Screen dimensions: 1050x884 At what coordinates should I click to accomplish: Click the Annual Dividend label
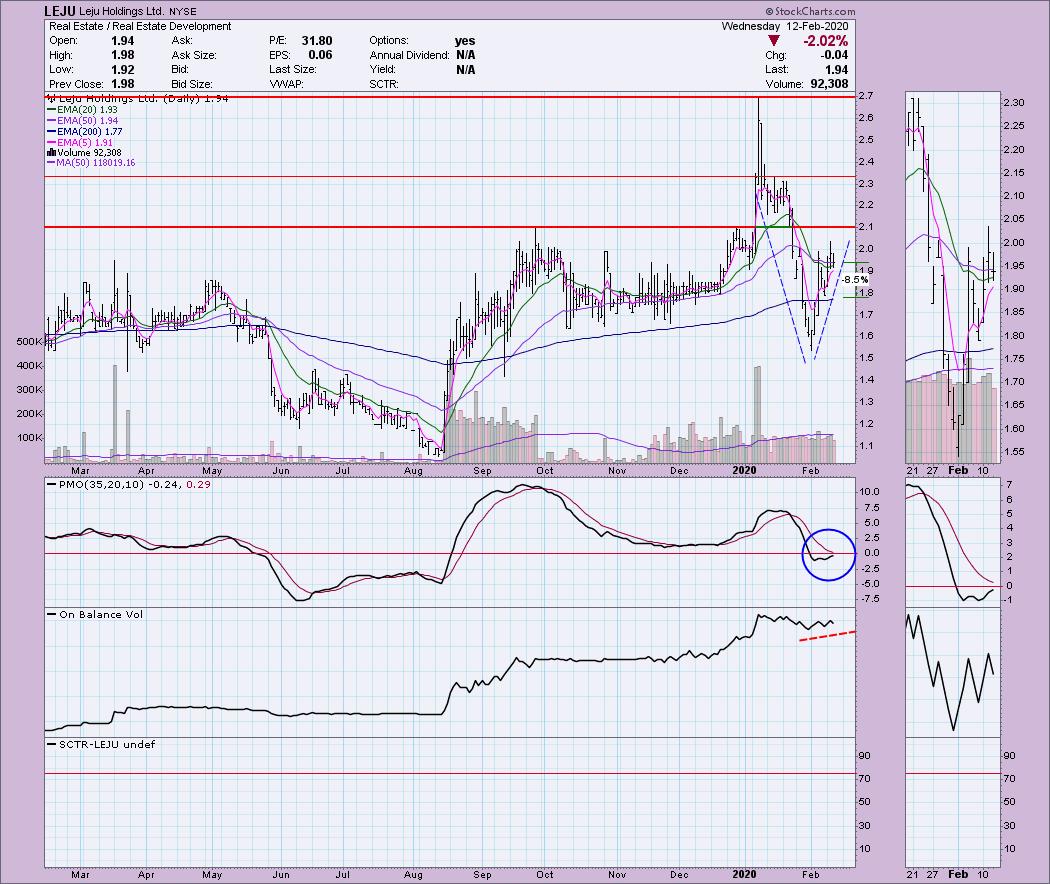[x=409, y=55]
